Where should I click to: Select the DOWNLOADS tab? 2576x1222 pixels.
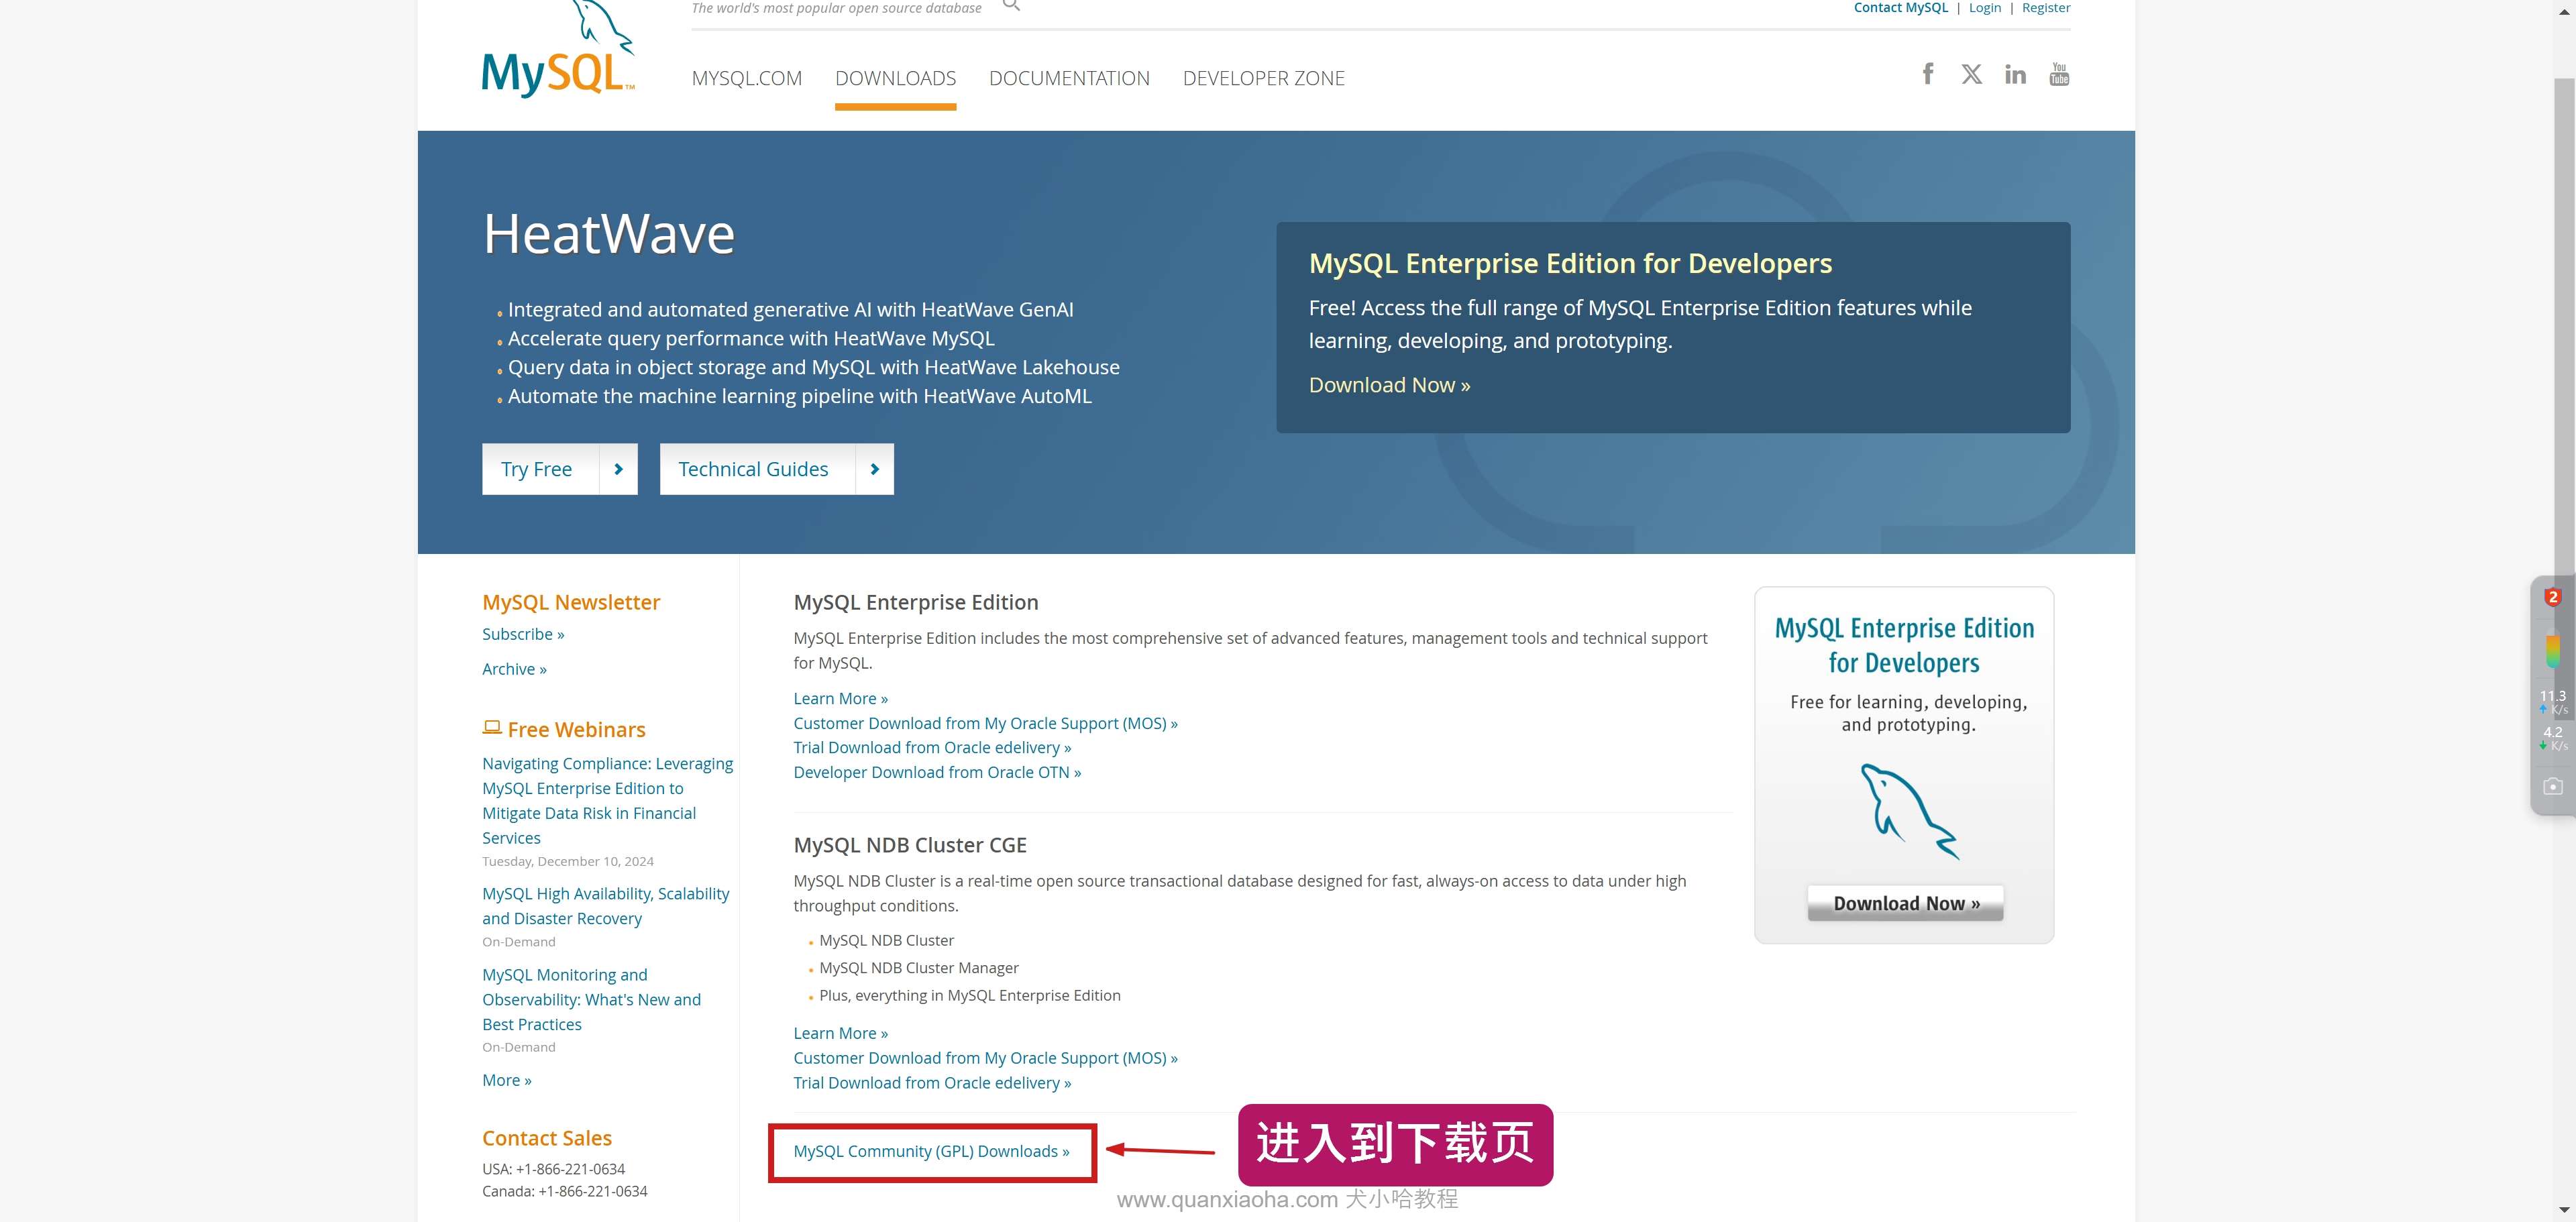click(x=895, y=78)
